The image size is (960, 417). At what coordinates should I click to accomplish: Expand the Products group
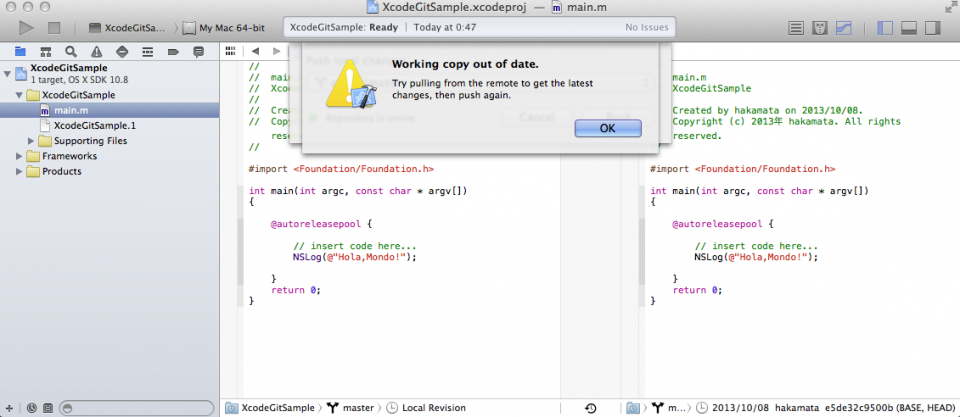(20, 171)
